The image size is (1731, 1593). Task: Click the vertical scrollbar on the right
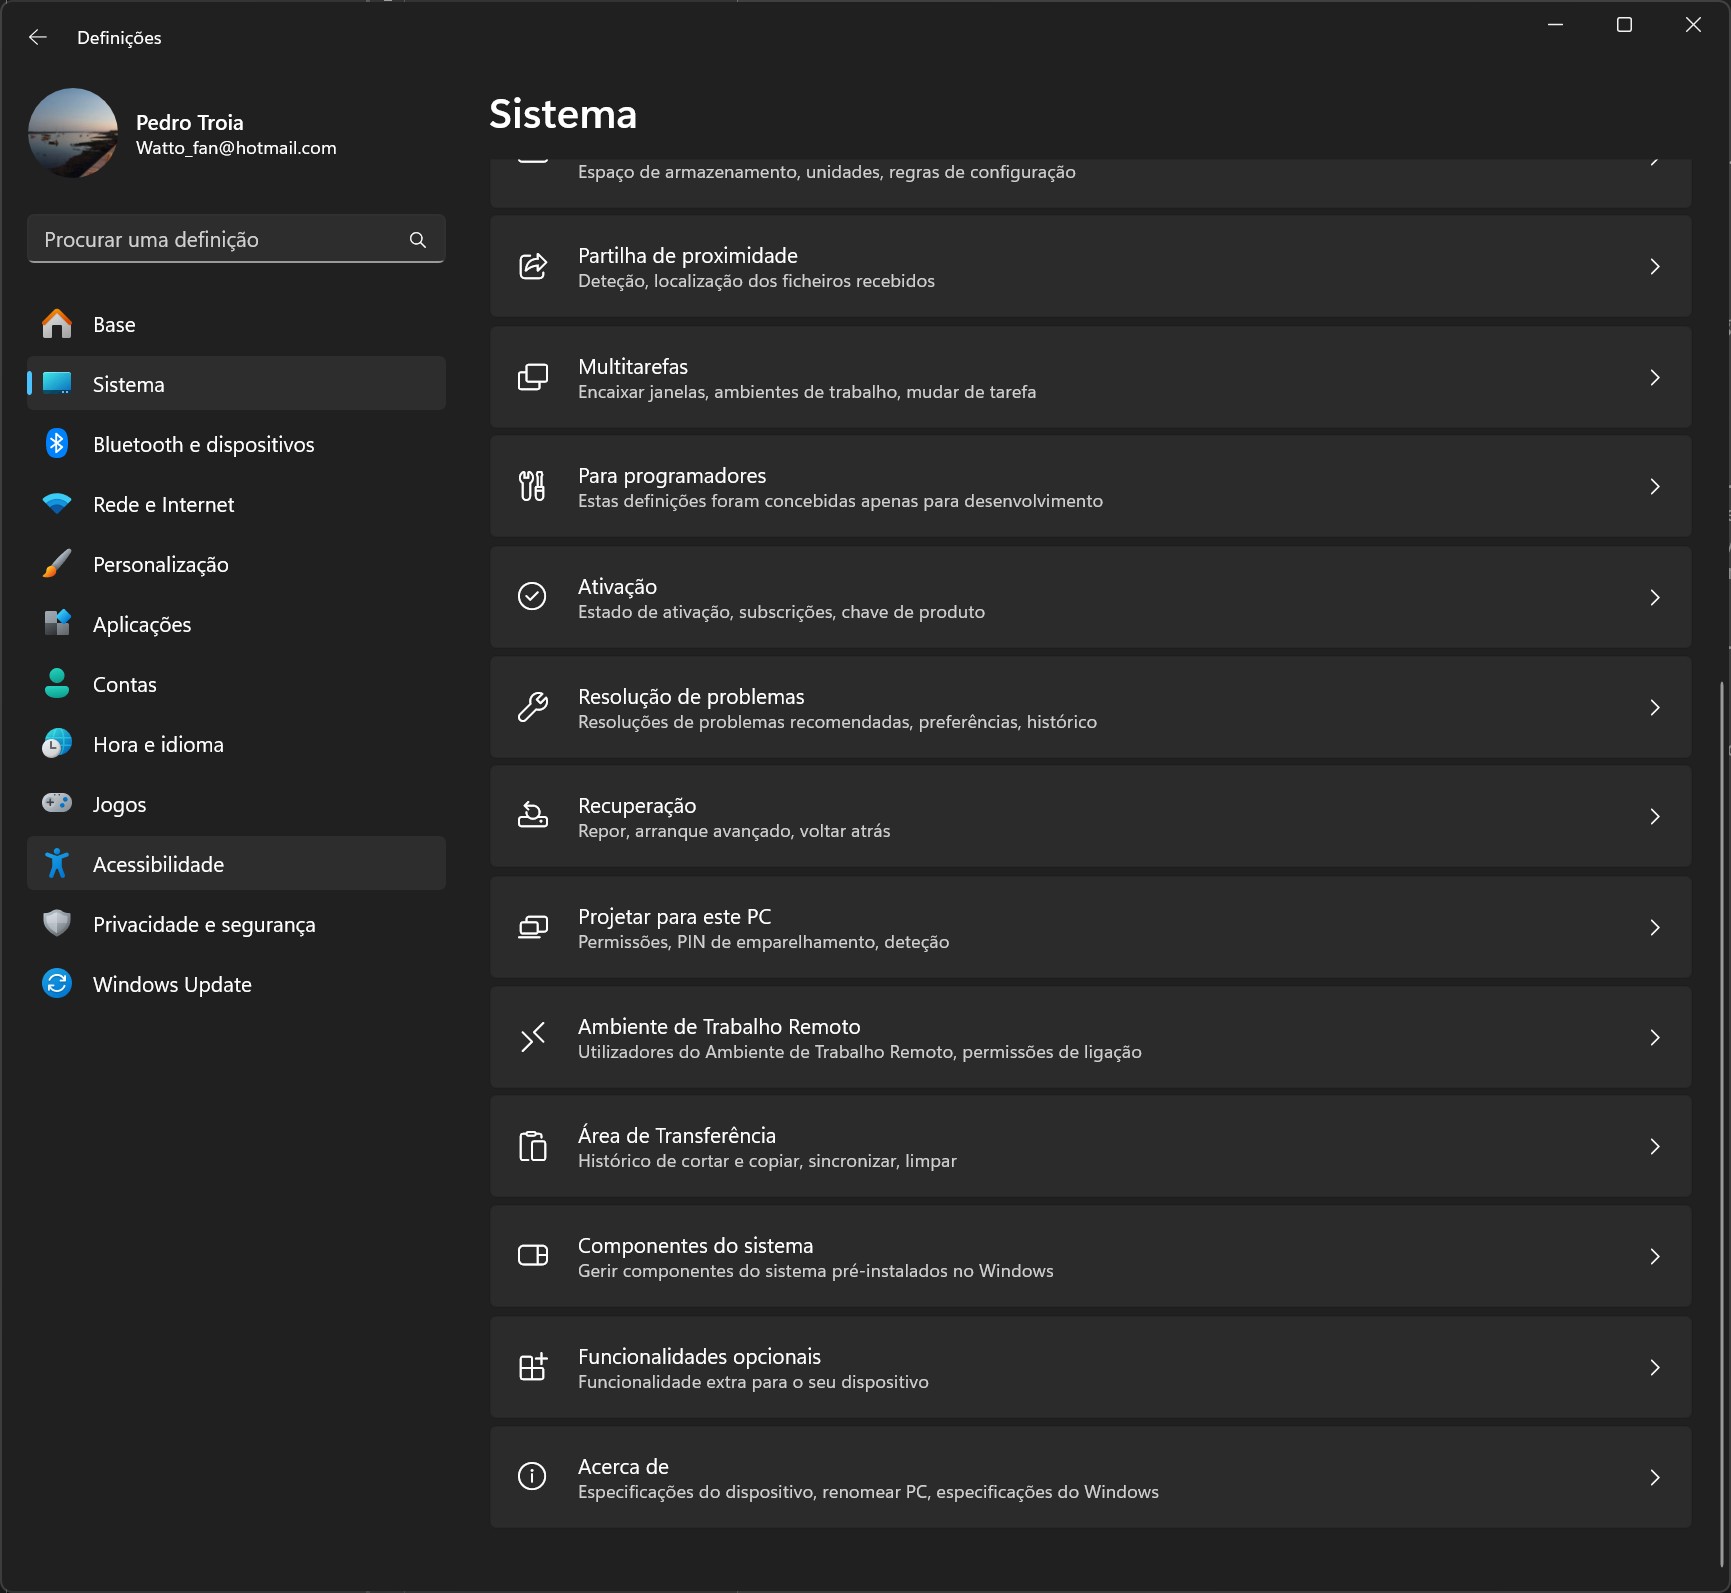point(1721,1100)
